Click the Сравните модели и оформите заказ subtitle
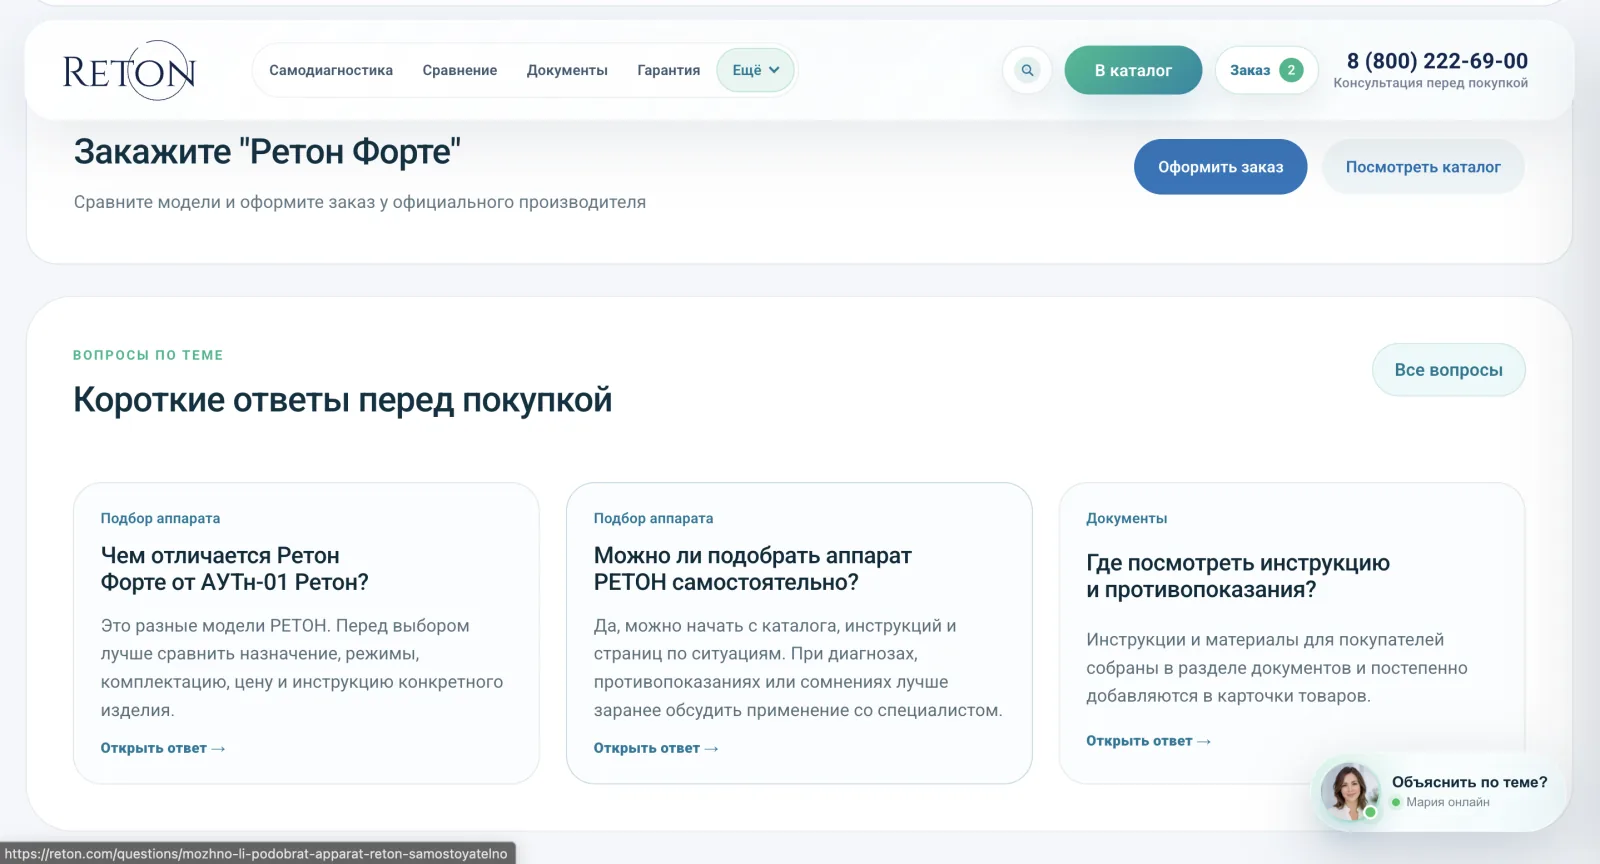Viewport: 1600px width, 864px height. pyautogui.click(x=360, y=202)
